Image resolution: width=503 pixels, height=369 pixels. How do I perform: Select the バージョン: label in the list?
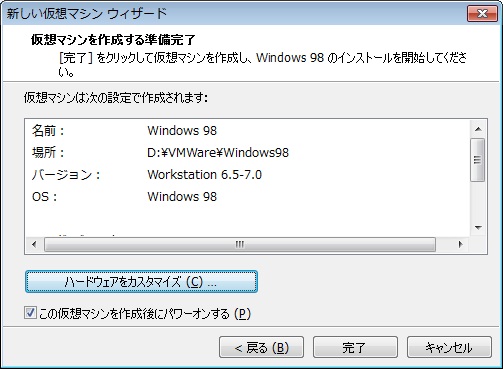click(x=66, y=175)
